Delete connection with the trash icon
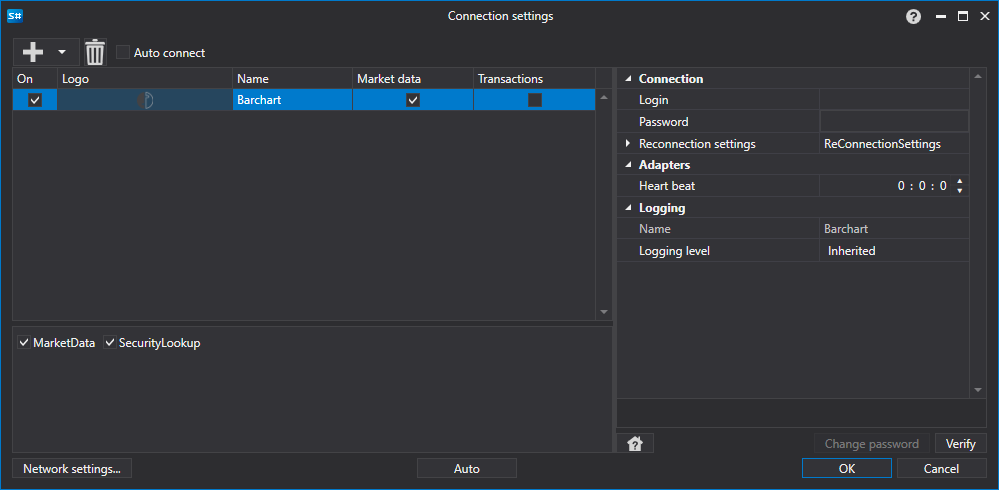The height and width of the screenshot is (490, 999). pos(95,52)
